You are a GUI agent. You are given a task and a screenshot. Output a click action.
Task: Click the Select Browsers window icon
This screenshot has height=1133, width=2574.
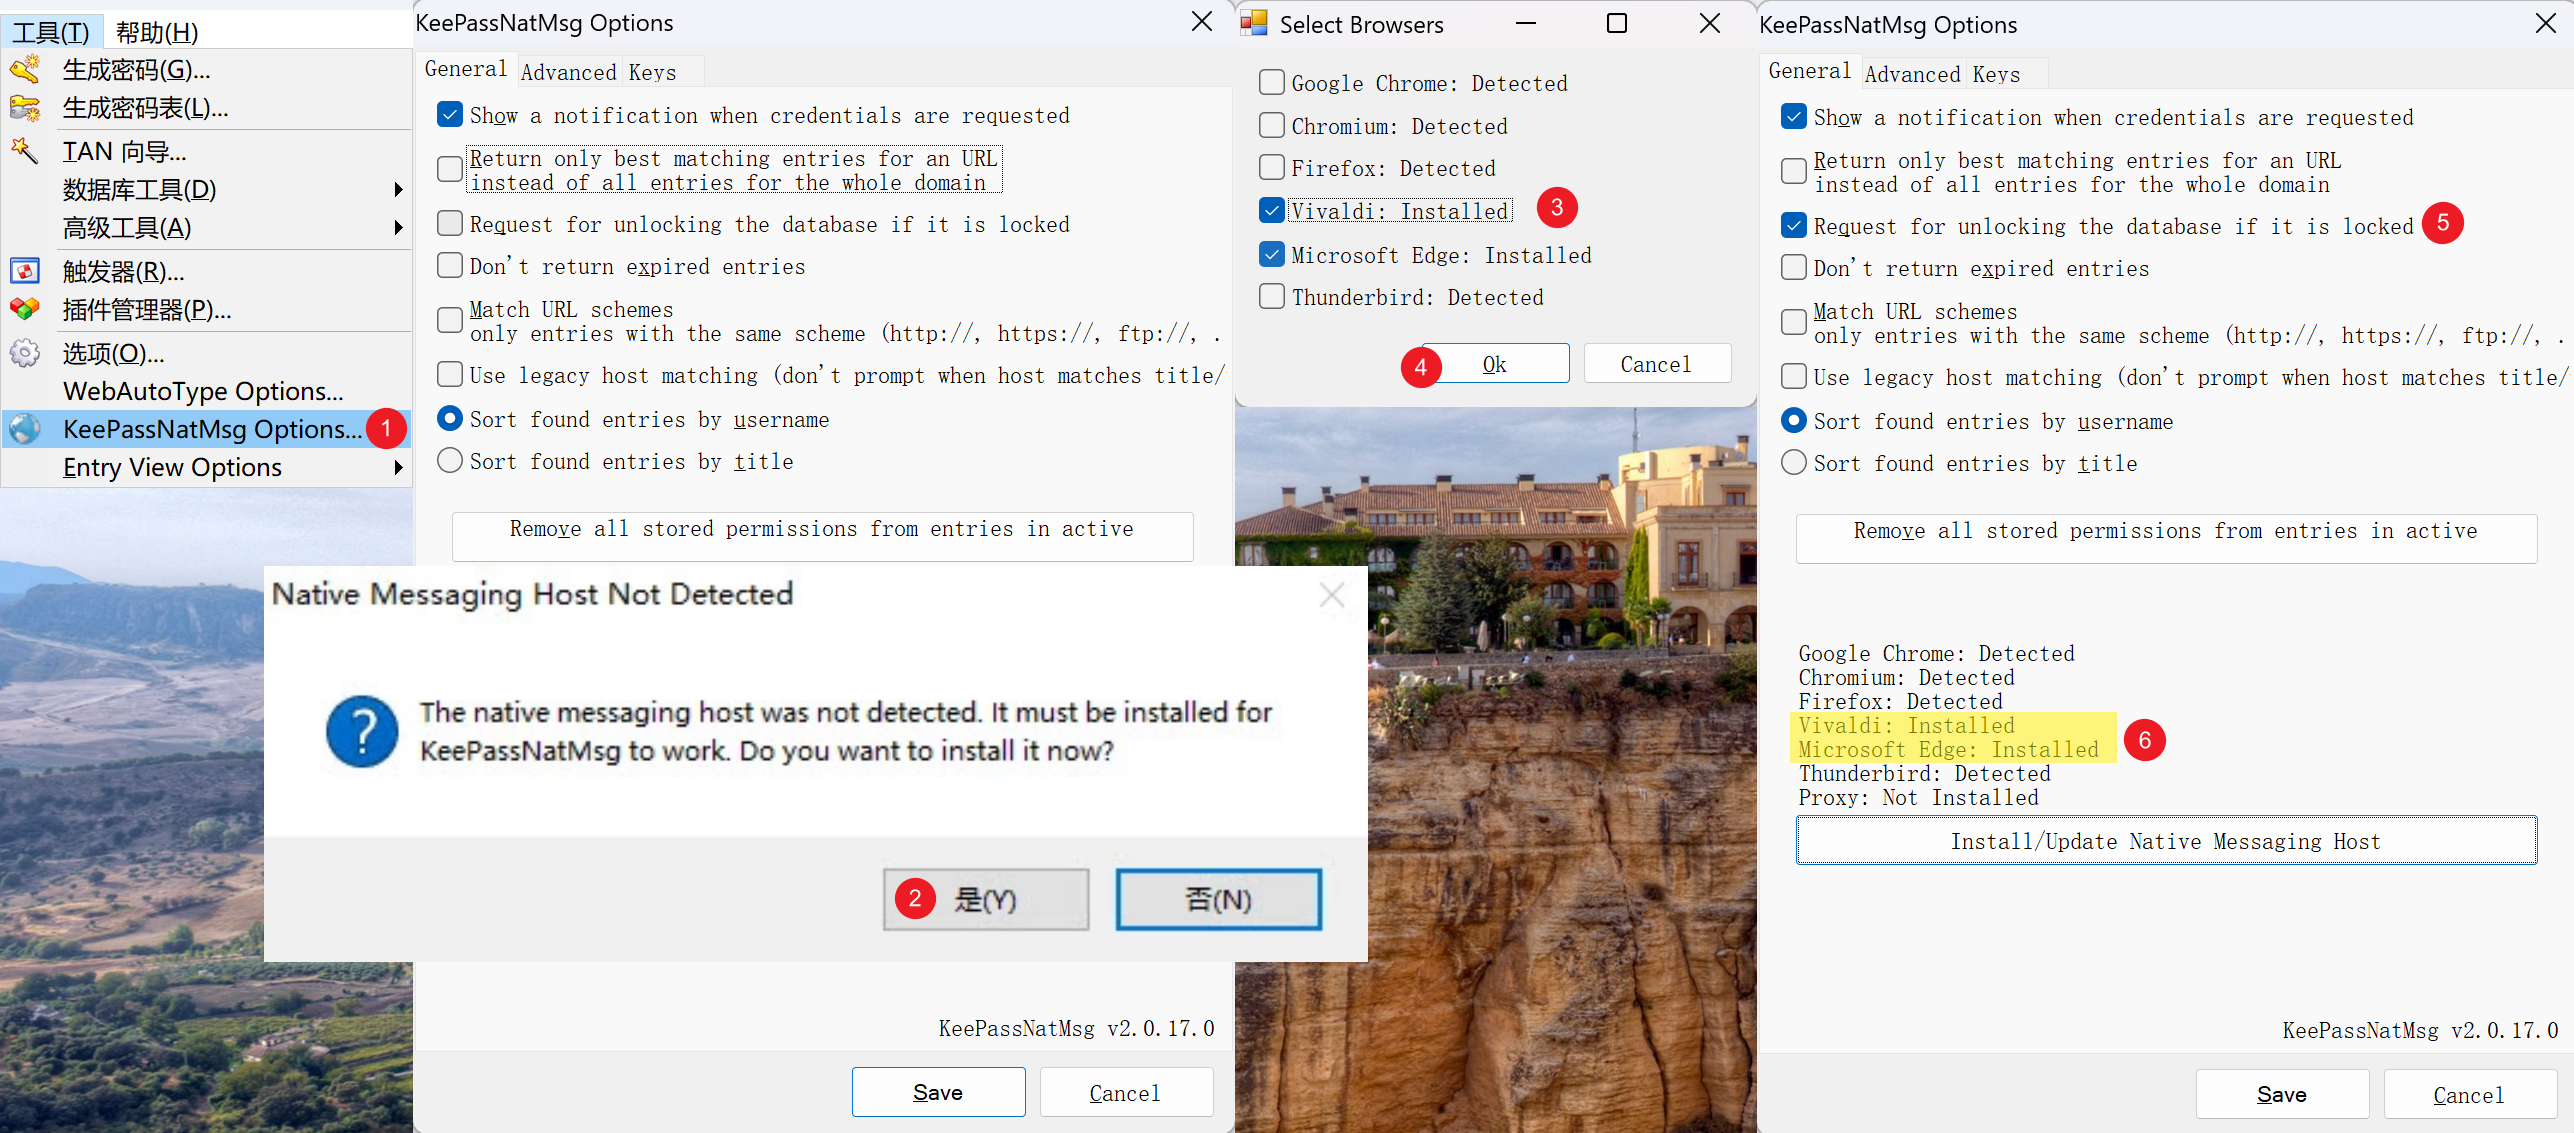tap(1254, 24)
